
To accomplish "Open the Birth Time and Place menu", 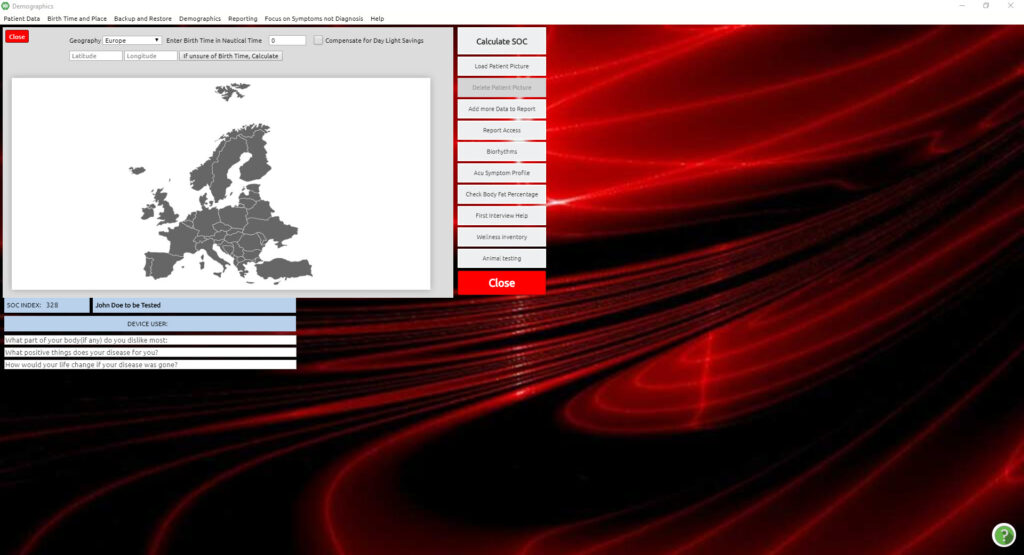I will tap(77, 18).
